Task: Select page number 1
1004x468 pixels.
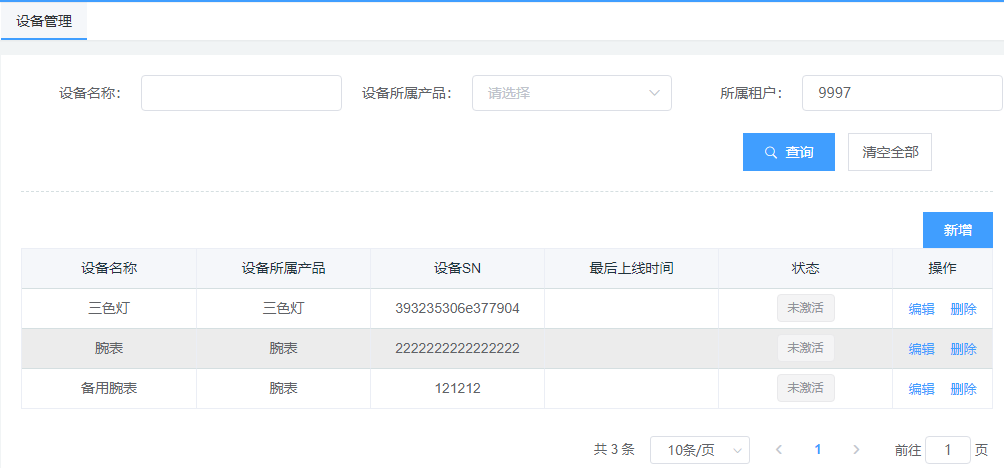Action: pyautogui.click(x=818, y=450)
